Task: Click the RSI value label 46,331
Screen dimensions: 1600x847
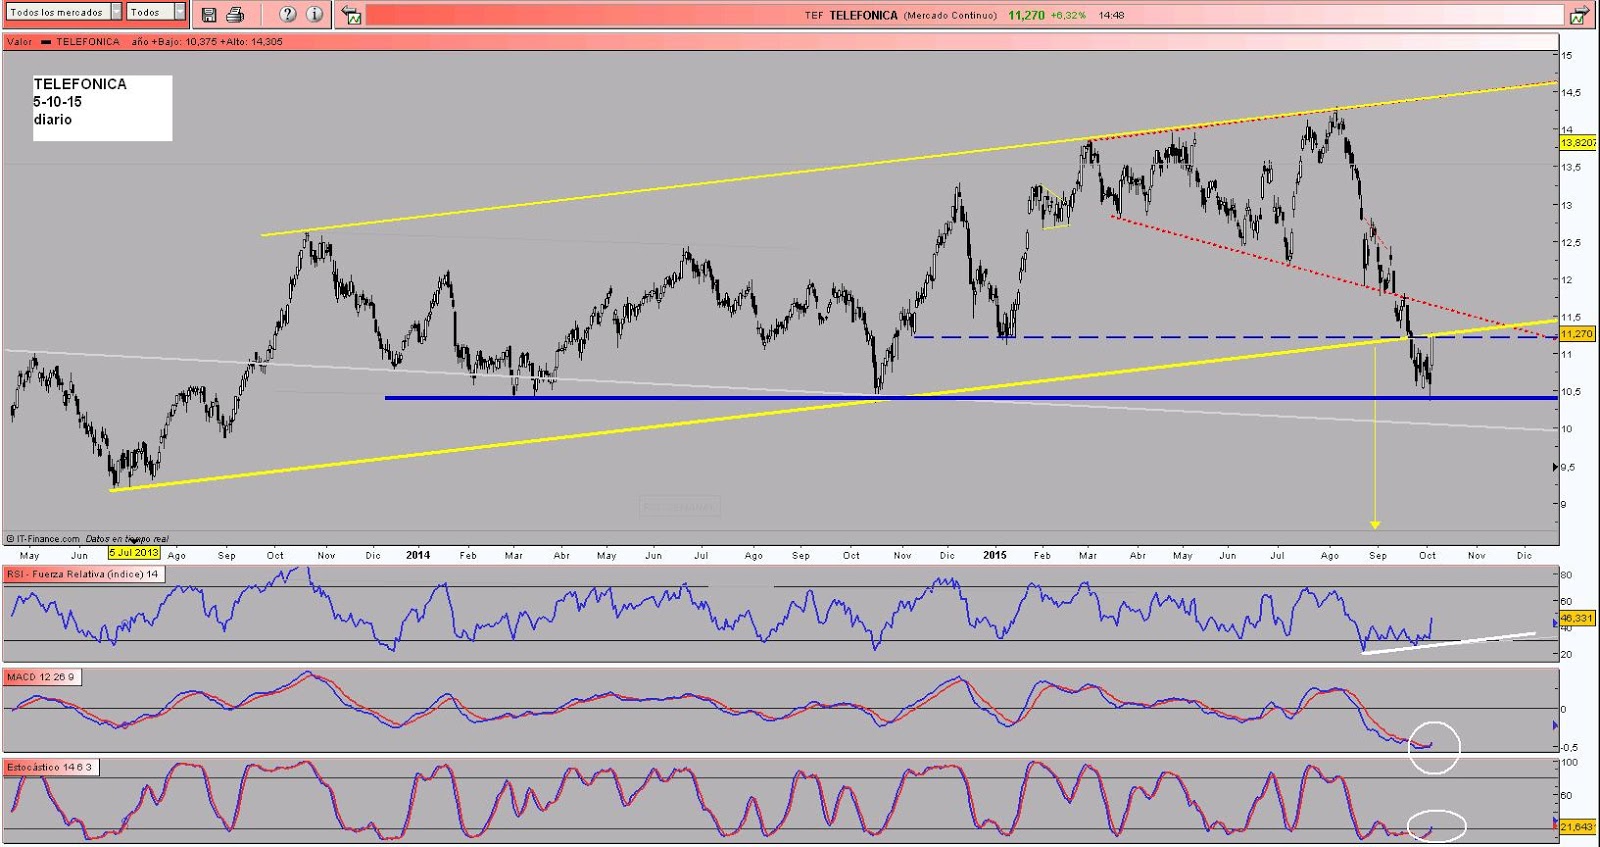Action: point(1576,618)
